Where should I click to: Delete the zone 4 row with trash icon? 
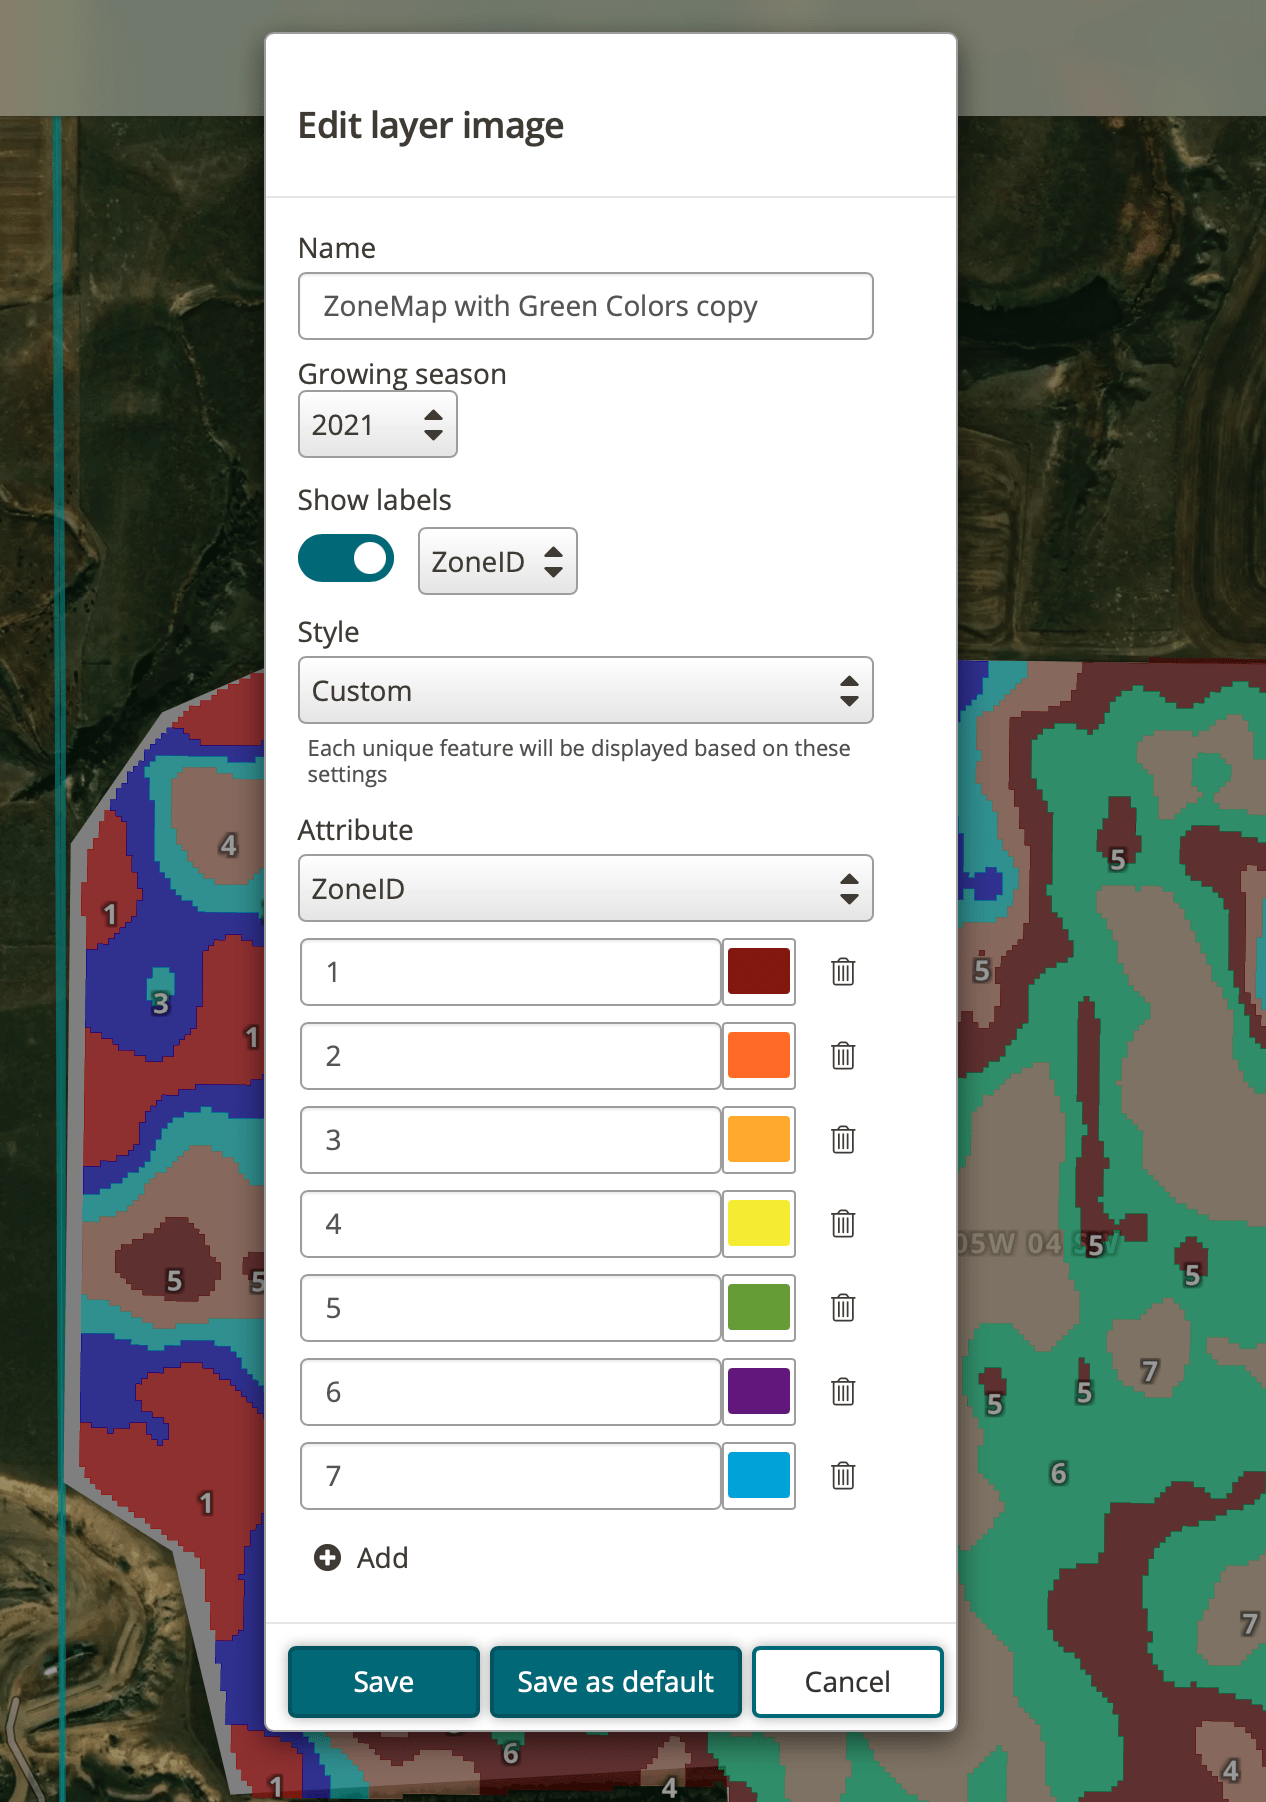pyautogui.click(x=843, y=1223)
